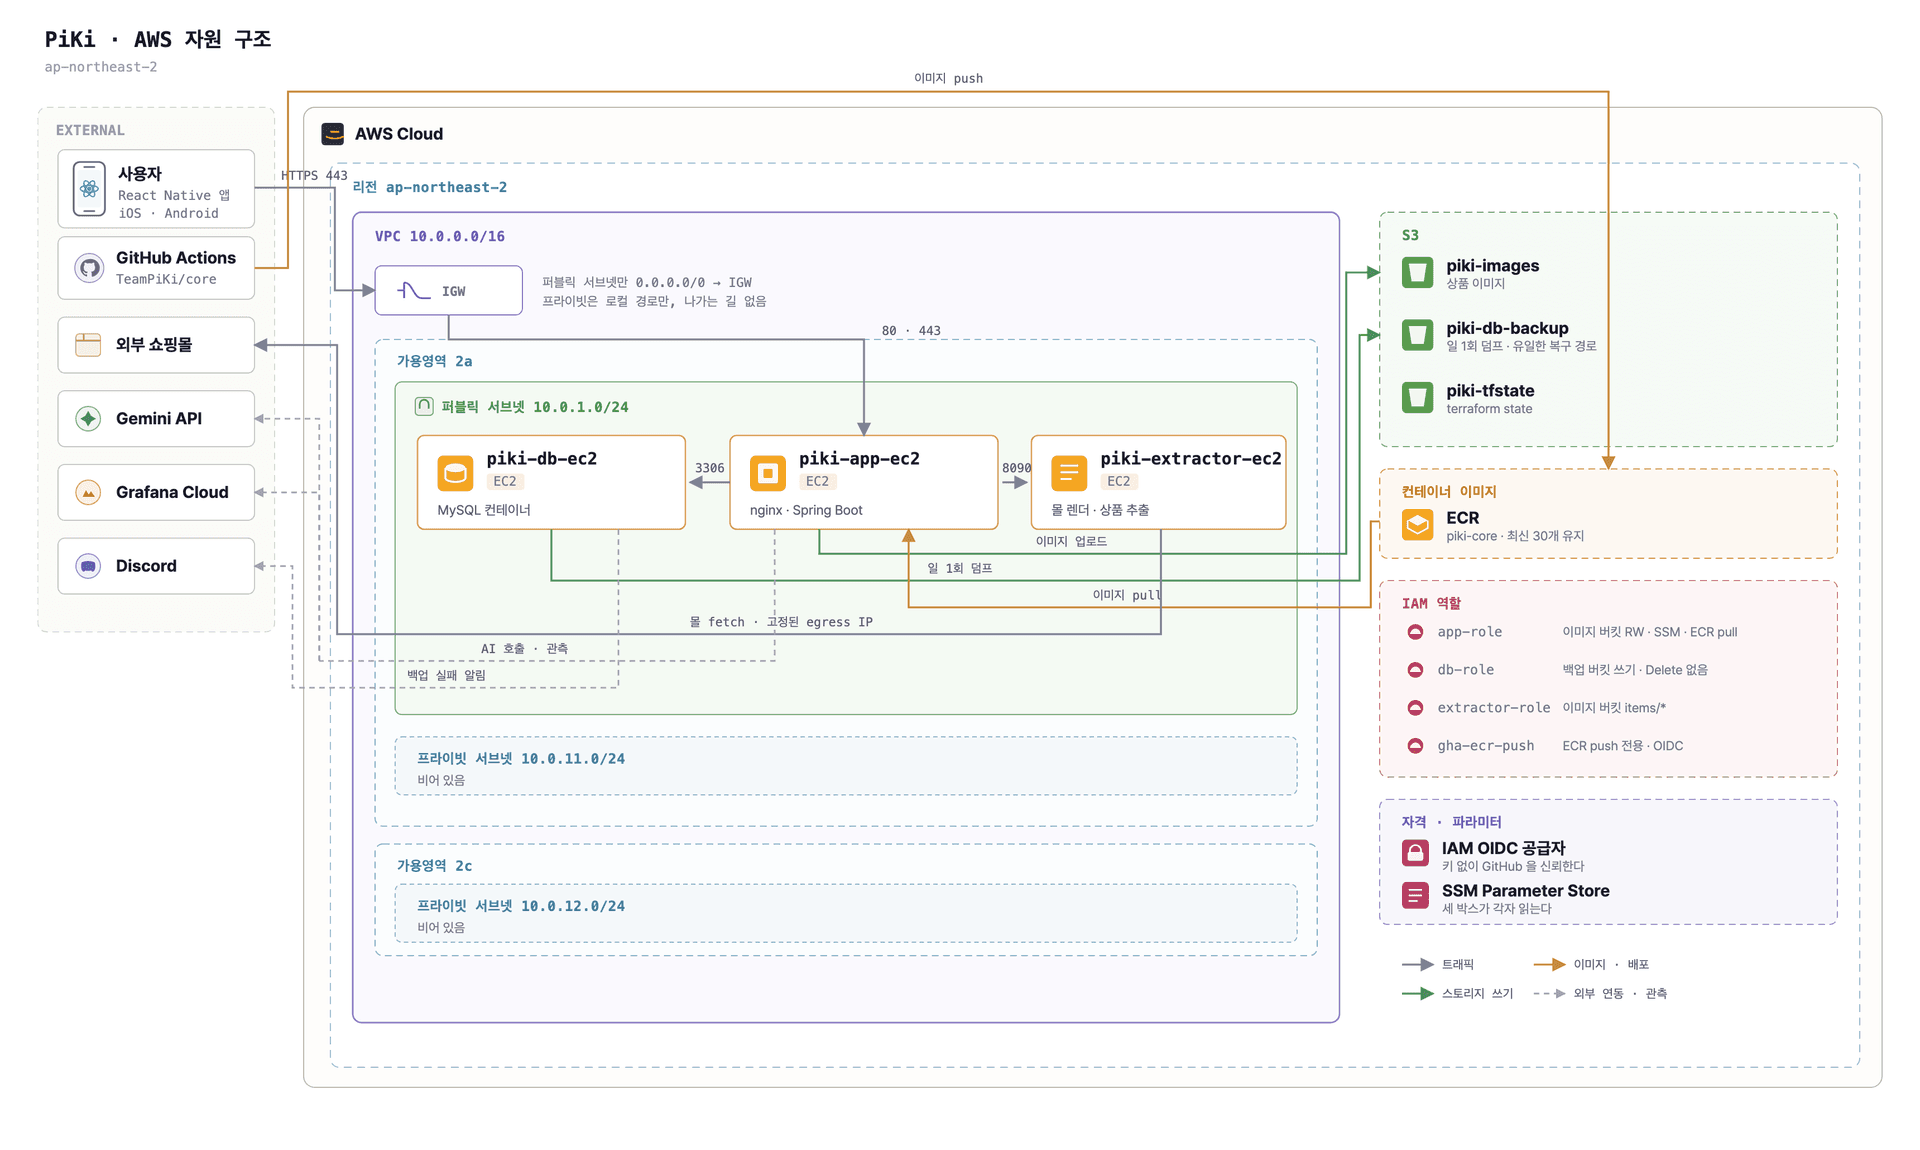Select the IGW gateway waveform icon
The width and height of the screenshot is (1920, 1150).
pyautogui.click(x=413, y=291)
